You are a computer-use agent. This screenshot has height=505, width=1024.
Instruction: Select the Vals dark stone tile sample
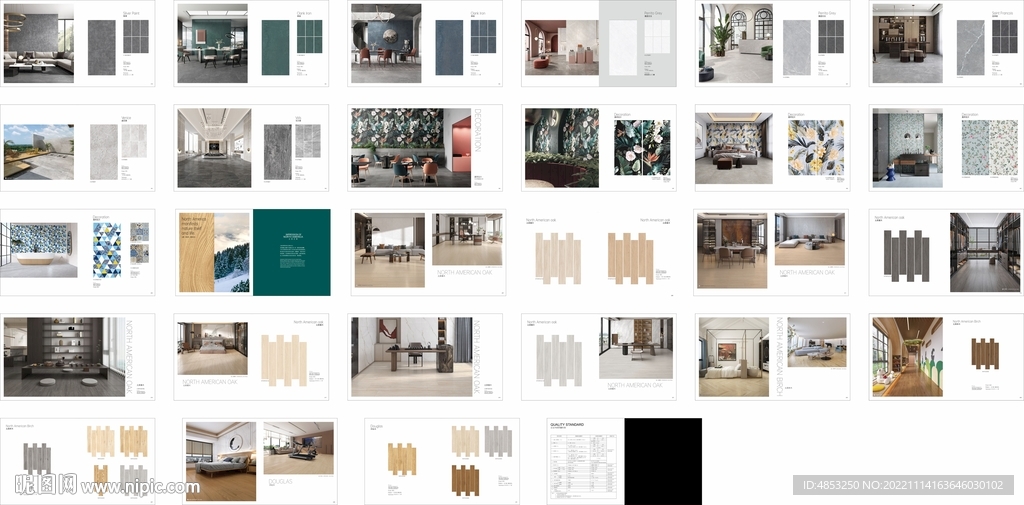[278, 152]
